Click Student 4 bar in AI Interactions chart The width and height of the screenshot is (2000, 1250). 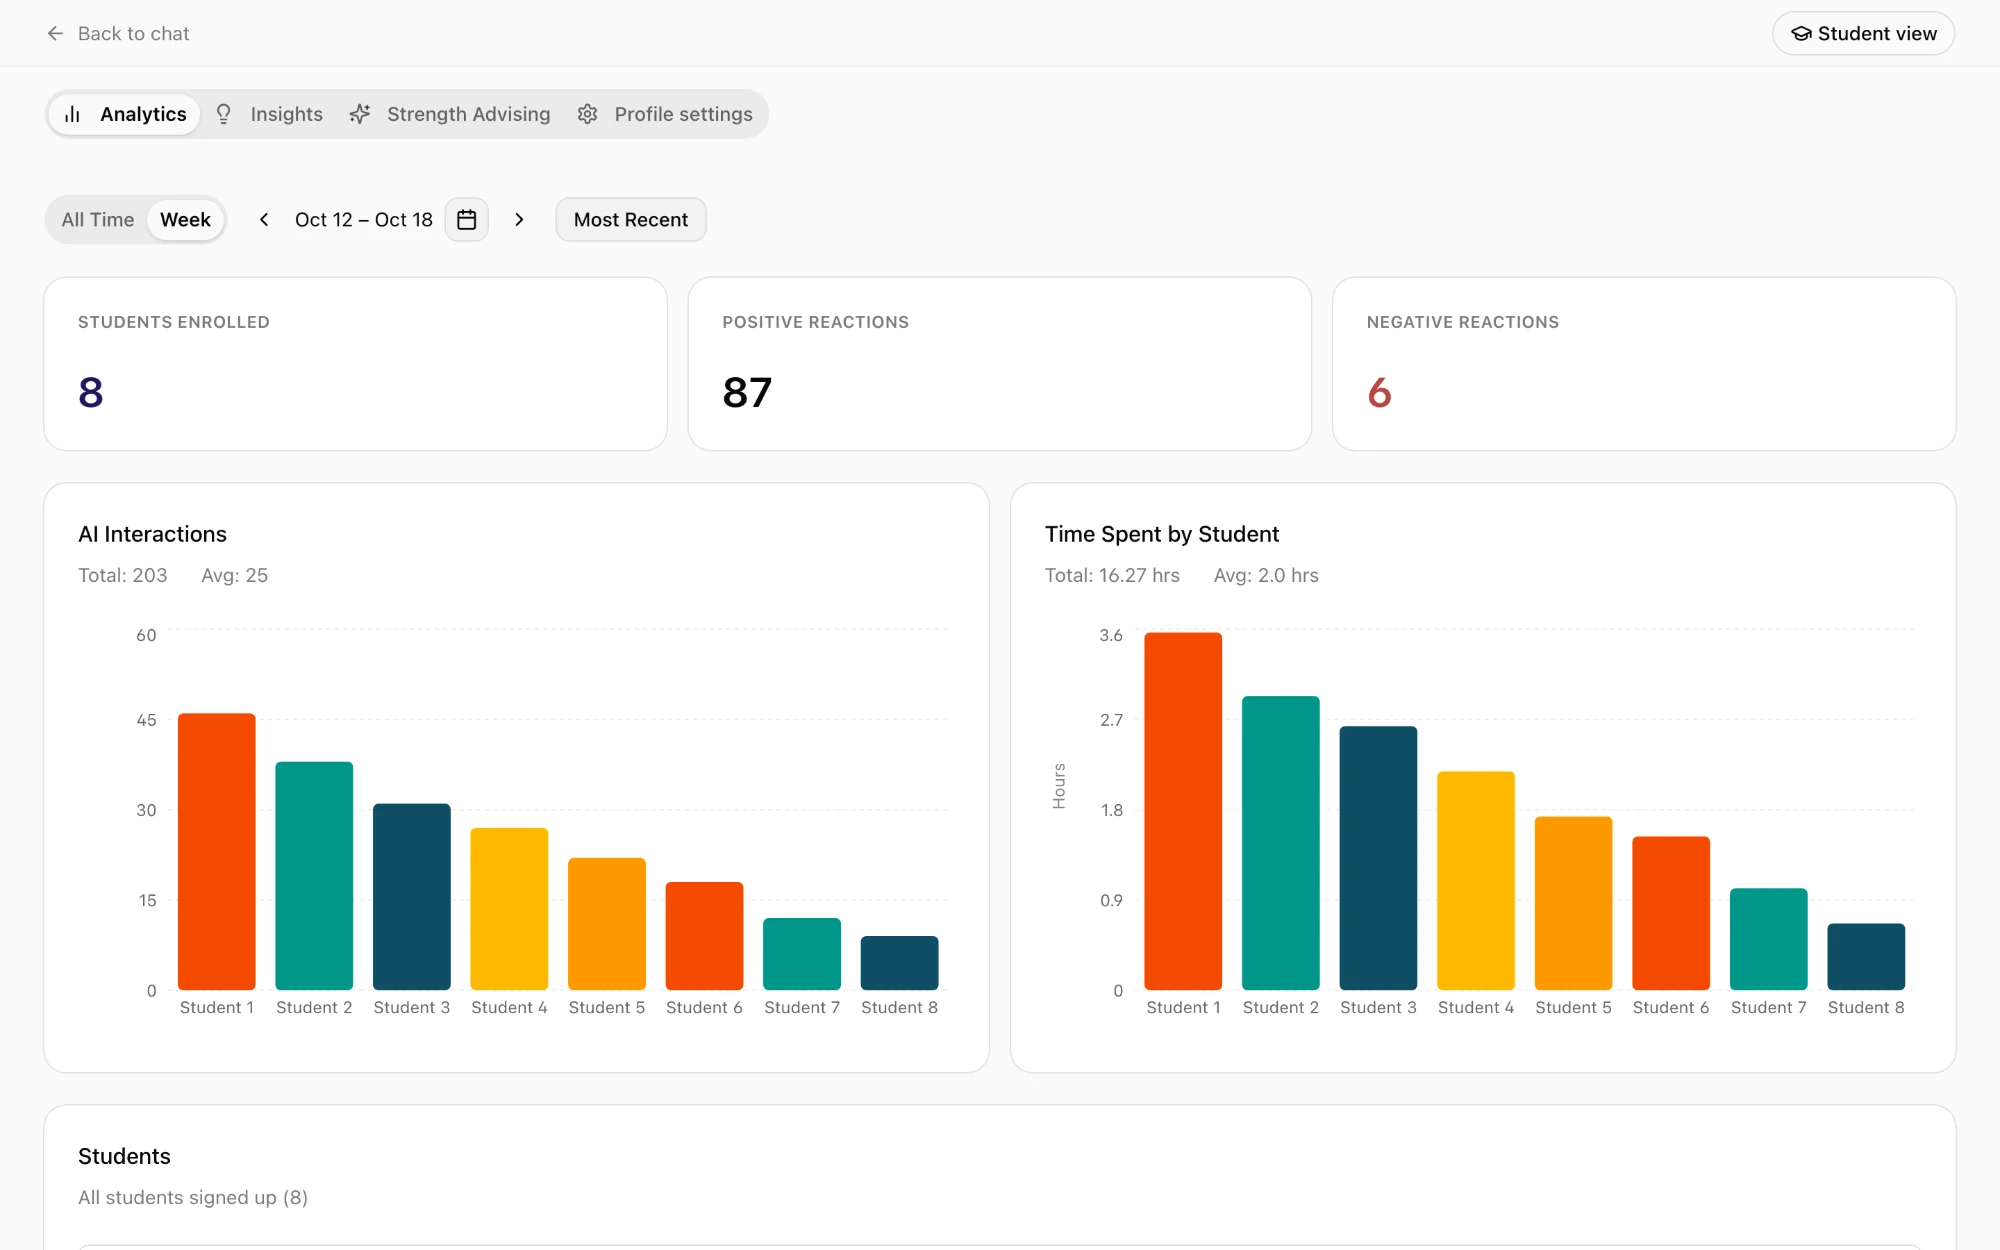[509, 909]
